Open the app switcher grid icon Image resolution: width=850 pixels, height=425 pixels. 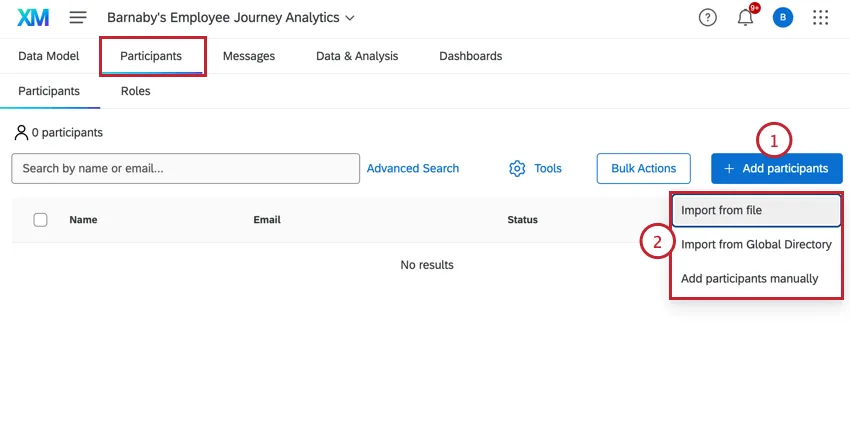coord(821,18)
